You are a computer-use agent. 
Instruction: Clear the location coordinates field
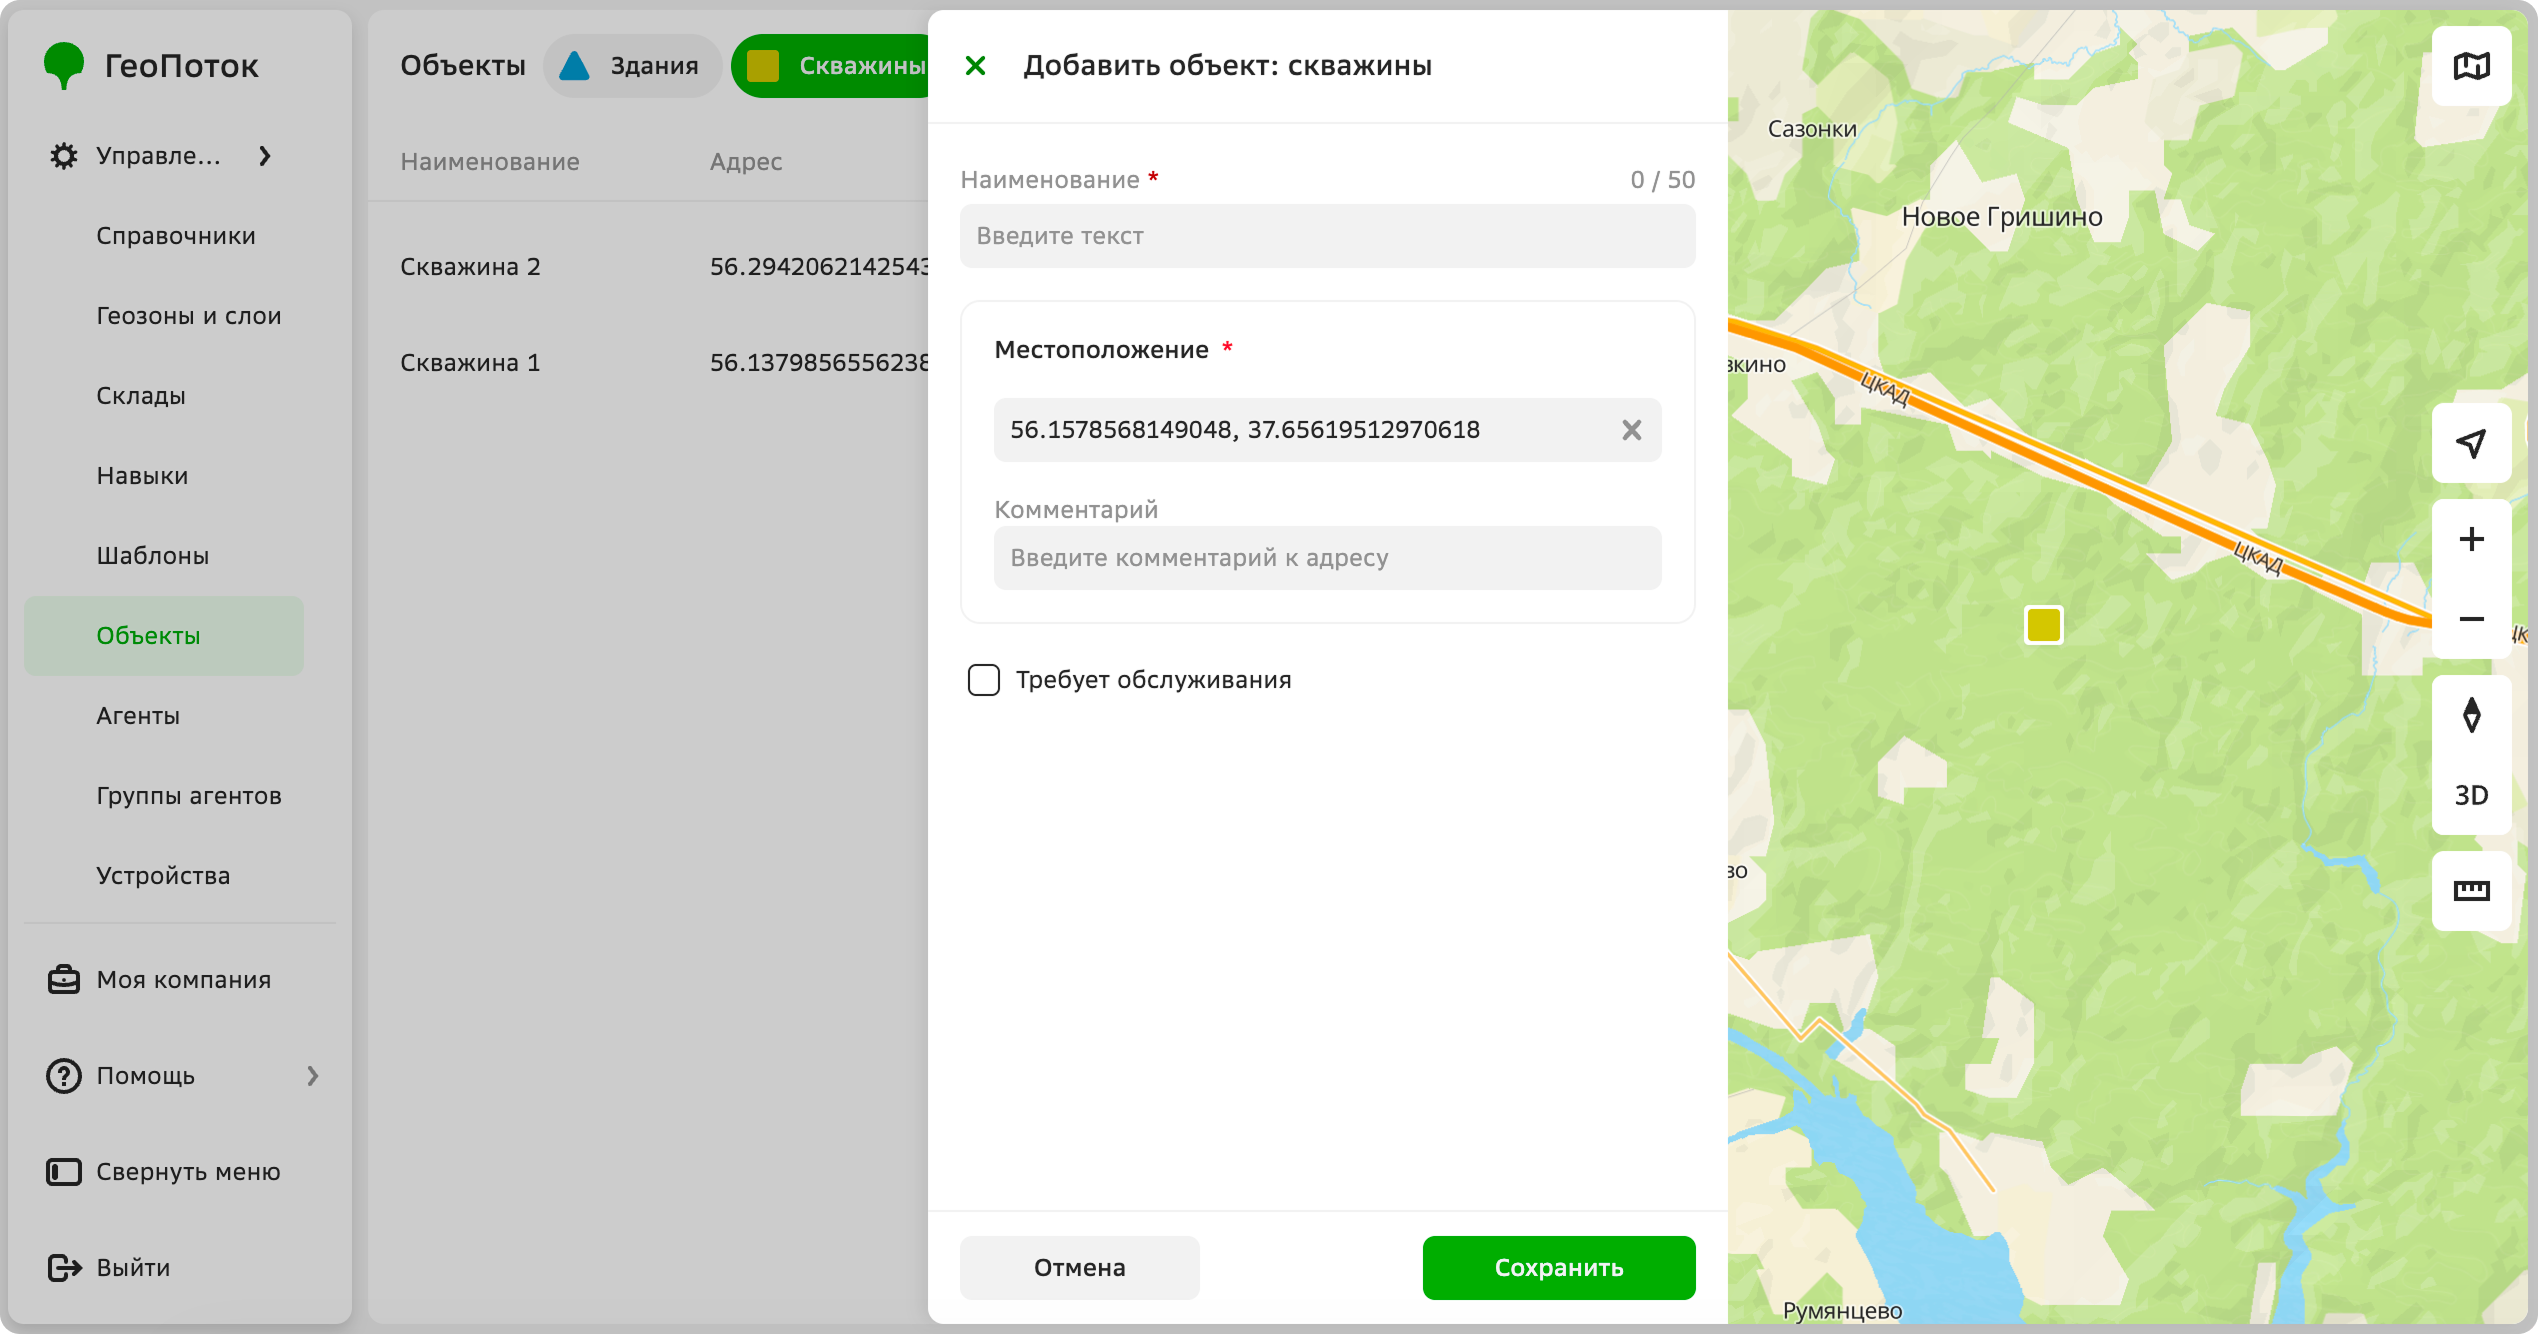coord(1631,430)
